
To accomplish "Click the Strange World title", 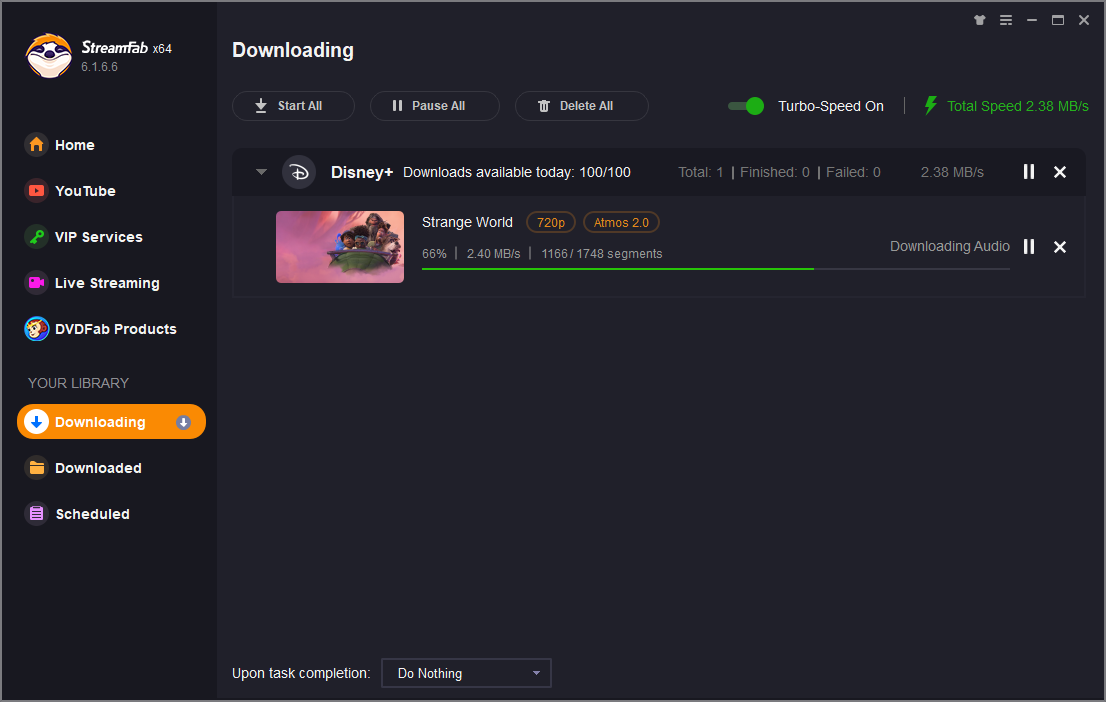I will click(x=467, y=222).
